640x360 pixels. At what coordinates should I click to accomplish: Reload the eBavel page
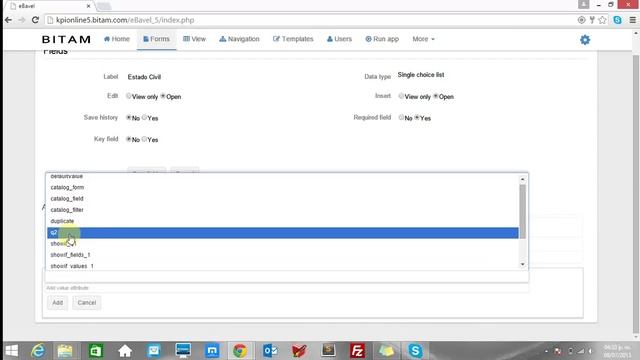[x=35, y=20]
